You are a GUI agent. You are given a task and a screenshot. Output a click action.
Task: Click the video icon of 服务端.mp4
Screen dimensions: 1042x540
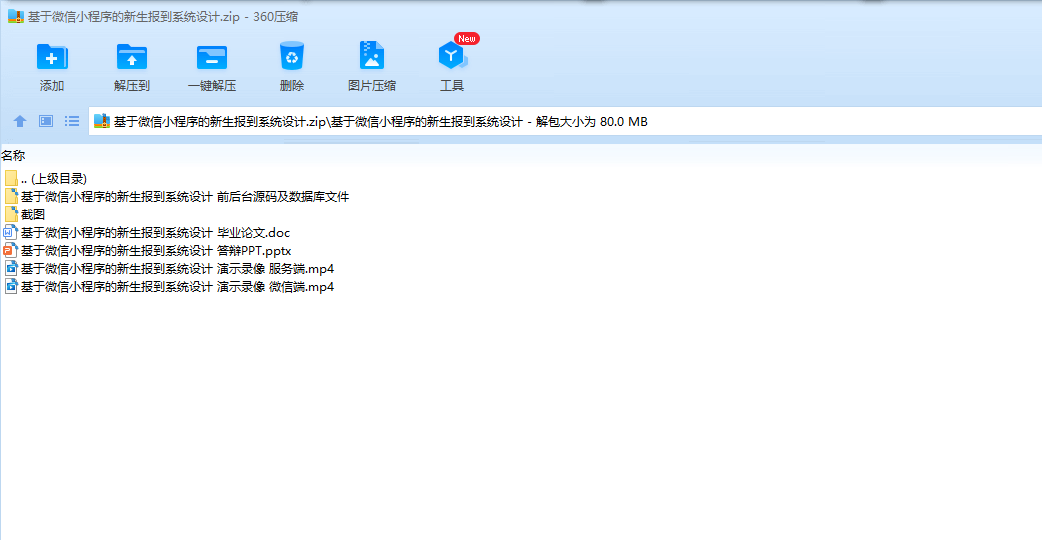pyautogui.click(x=11, y=268)
